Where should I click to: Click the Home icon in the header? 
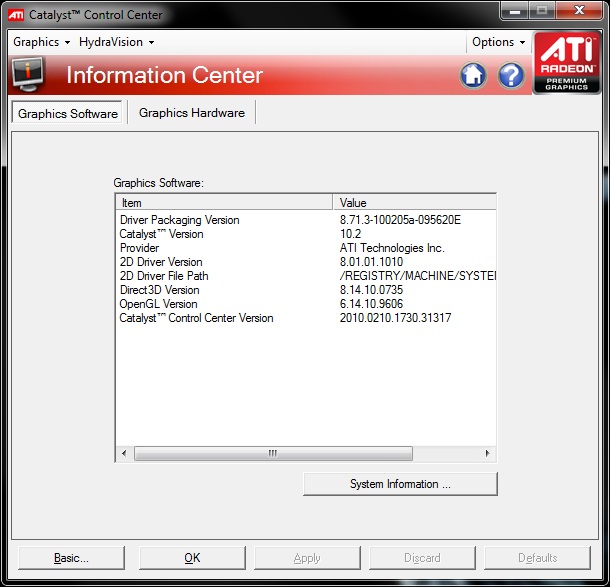pyautogui.click(x=474, y=76)
